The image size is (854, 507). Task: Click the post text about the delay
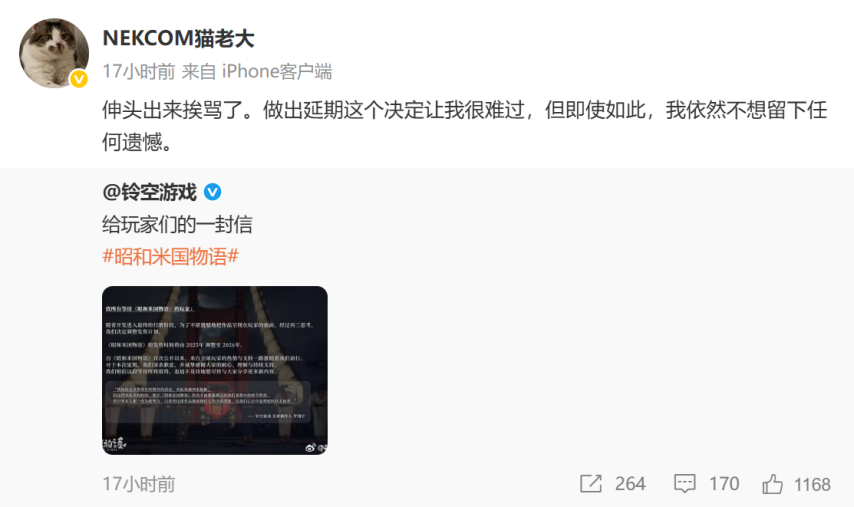coord(465,126)
